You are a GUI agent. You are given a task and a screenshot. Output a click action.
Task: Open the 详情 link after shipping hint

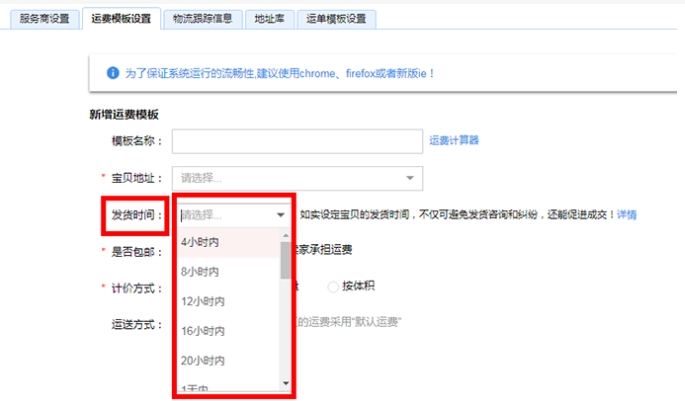(626, 214)
